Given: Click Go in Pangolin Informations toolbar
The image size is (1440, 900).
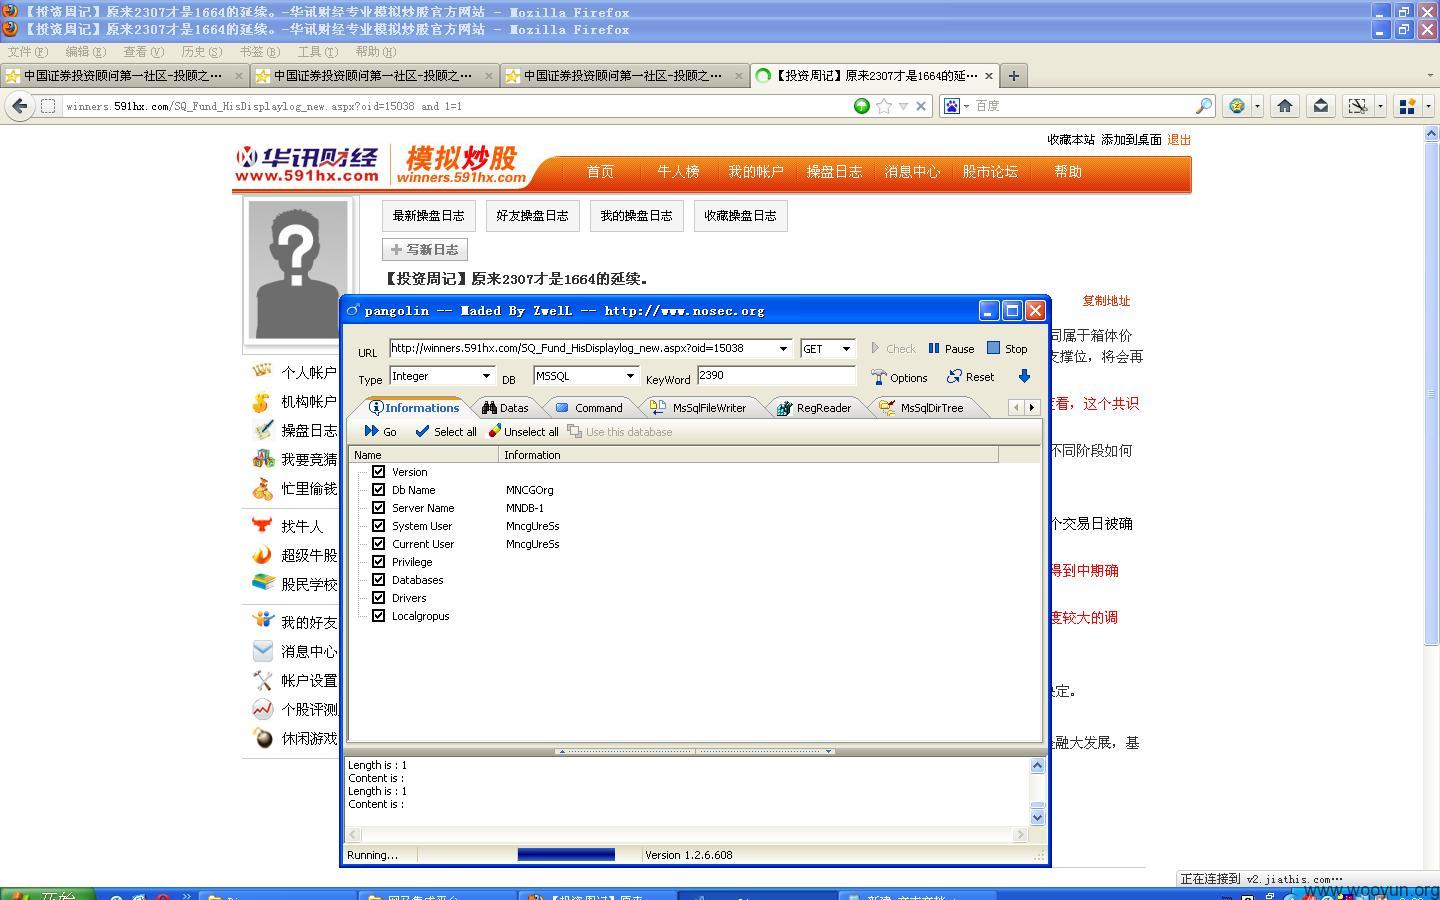Looking at the screenshot, I should tap(381, 432).
